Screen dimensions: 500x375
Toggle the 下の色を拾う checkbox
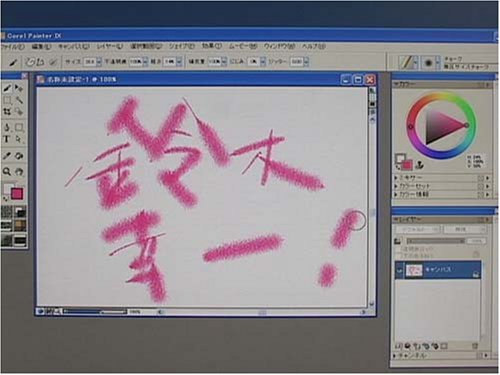tap(398, 256)
